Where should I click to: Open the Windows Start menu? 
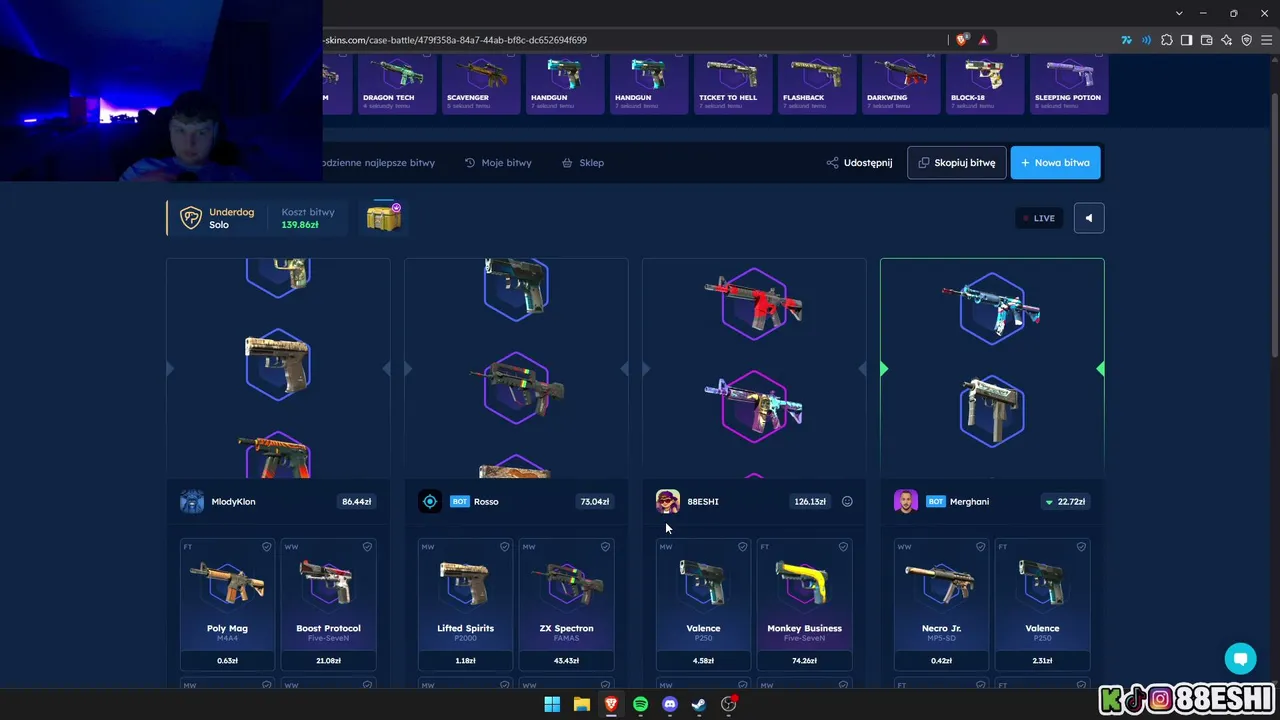coord(552,704)
